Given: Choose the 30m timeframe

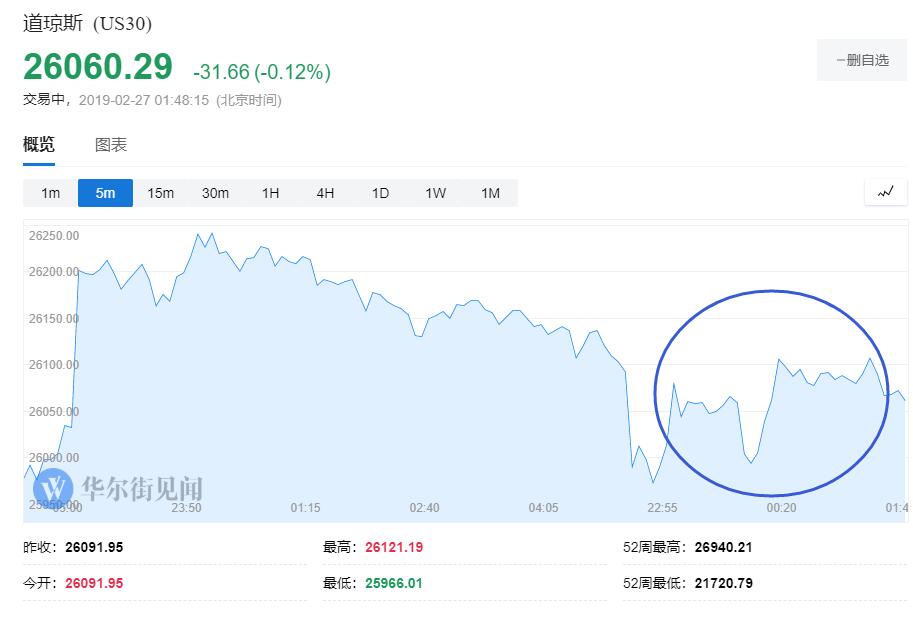Looking at the screenshot, I should [215, 193].
